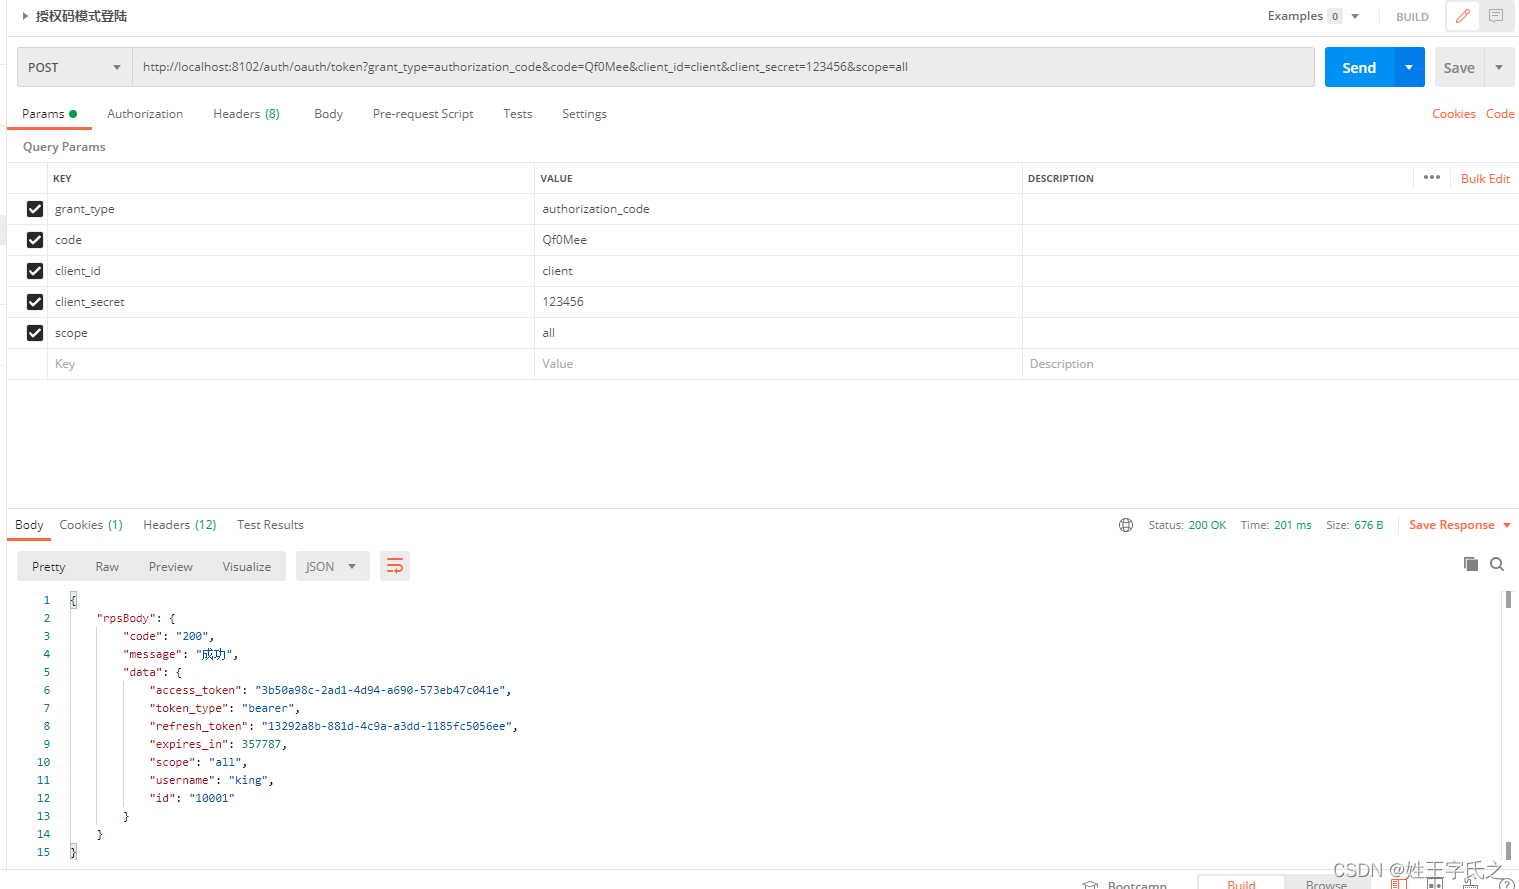The width and height of the screenshot is (1519, 889).
Task: Open the Pre-request Script tab
Action: (423, 114)
